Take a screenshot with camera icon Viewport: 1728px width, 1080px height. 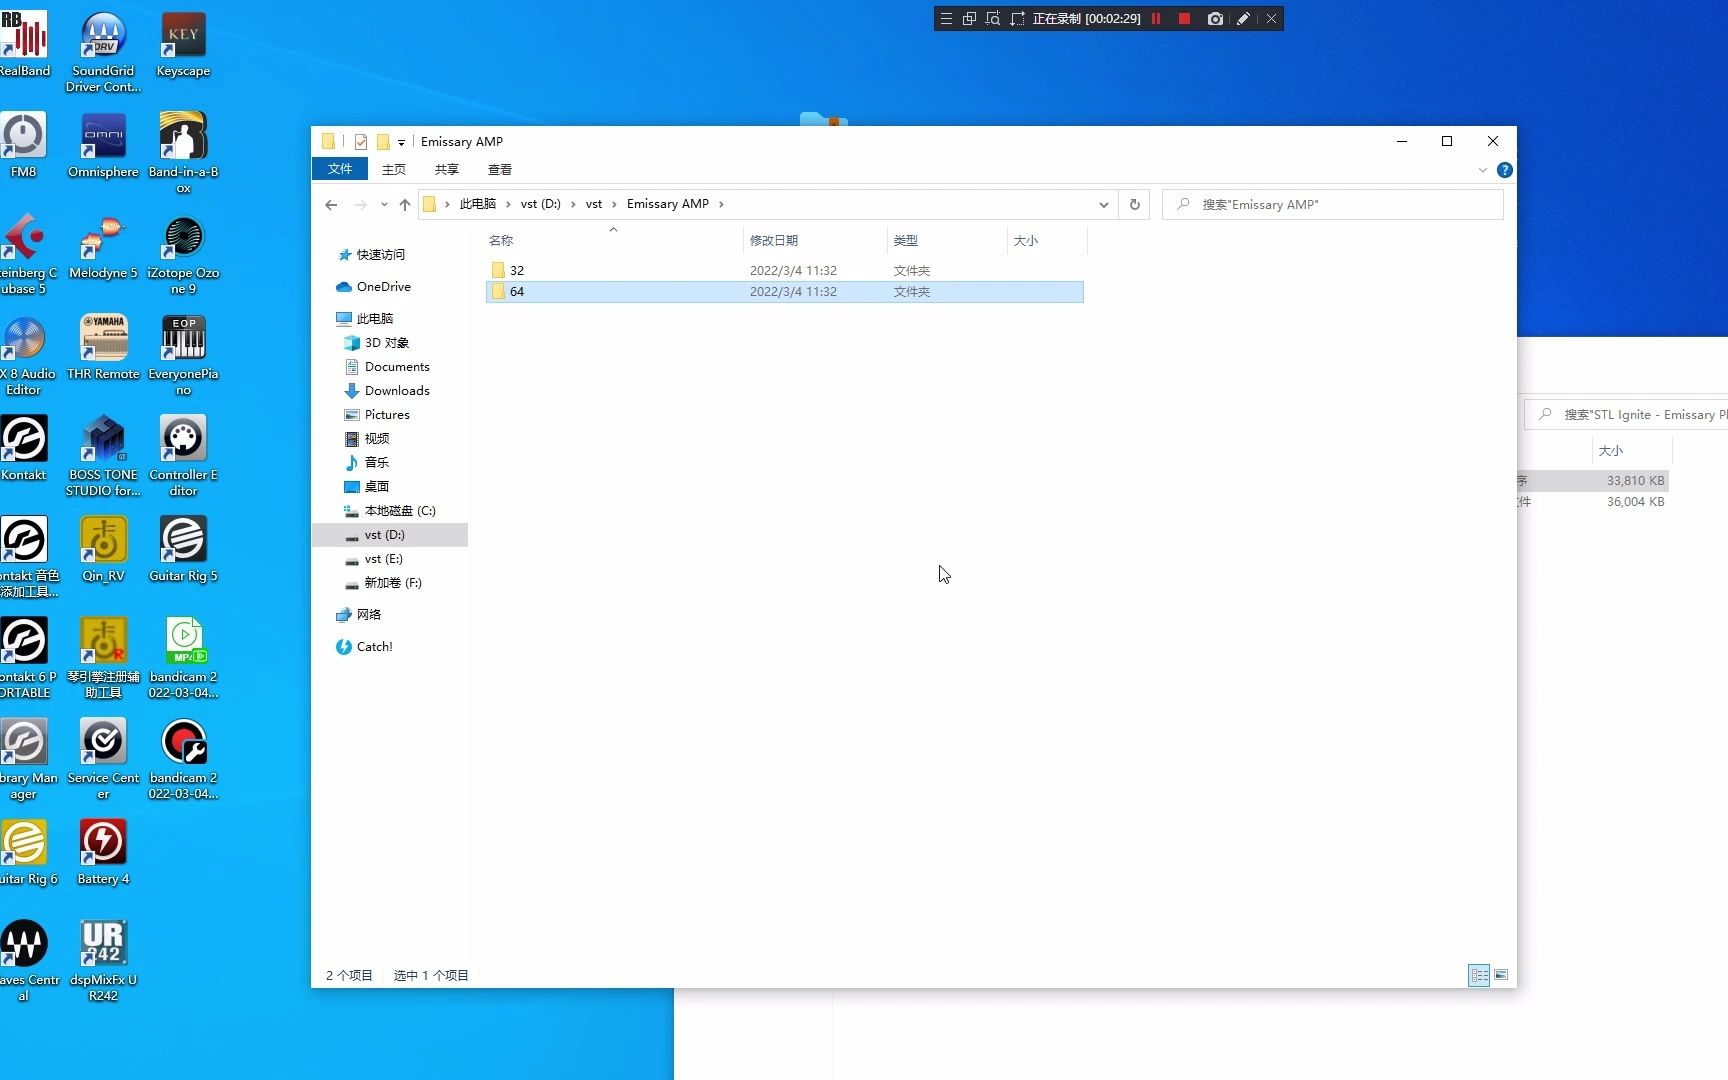[x=1215, y=19]
